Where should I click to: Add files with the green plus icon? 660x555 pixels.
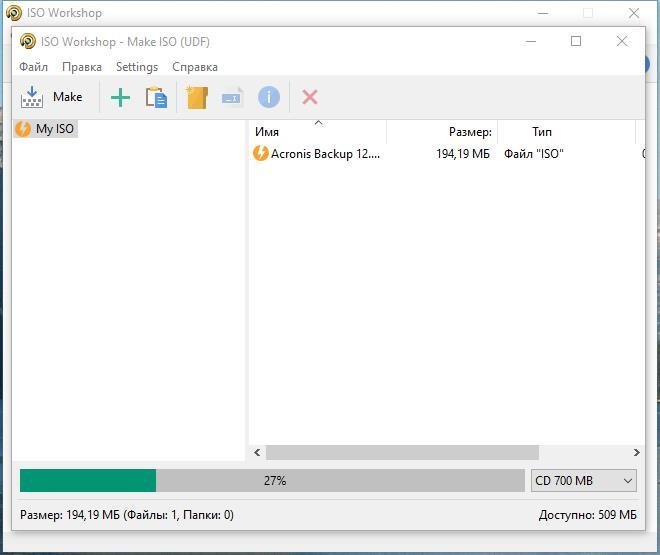coord(120,97)
